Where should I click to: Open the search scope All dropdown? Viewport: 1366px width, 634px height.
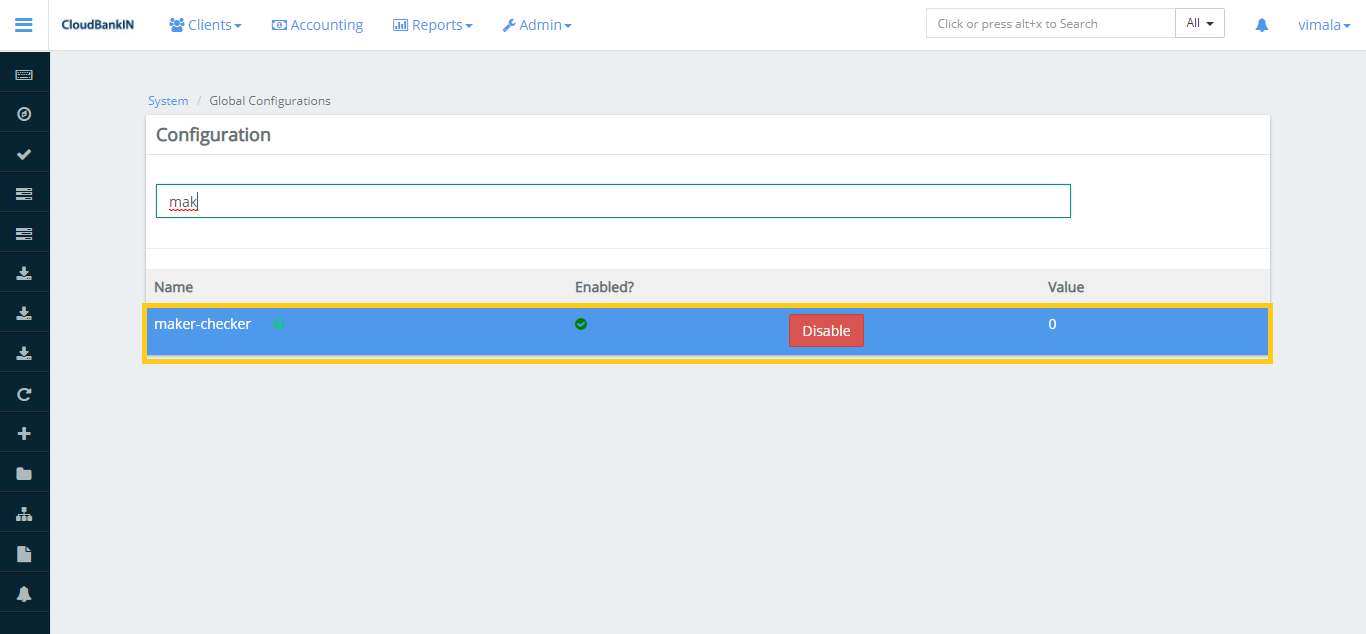(1199, 22)
